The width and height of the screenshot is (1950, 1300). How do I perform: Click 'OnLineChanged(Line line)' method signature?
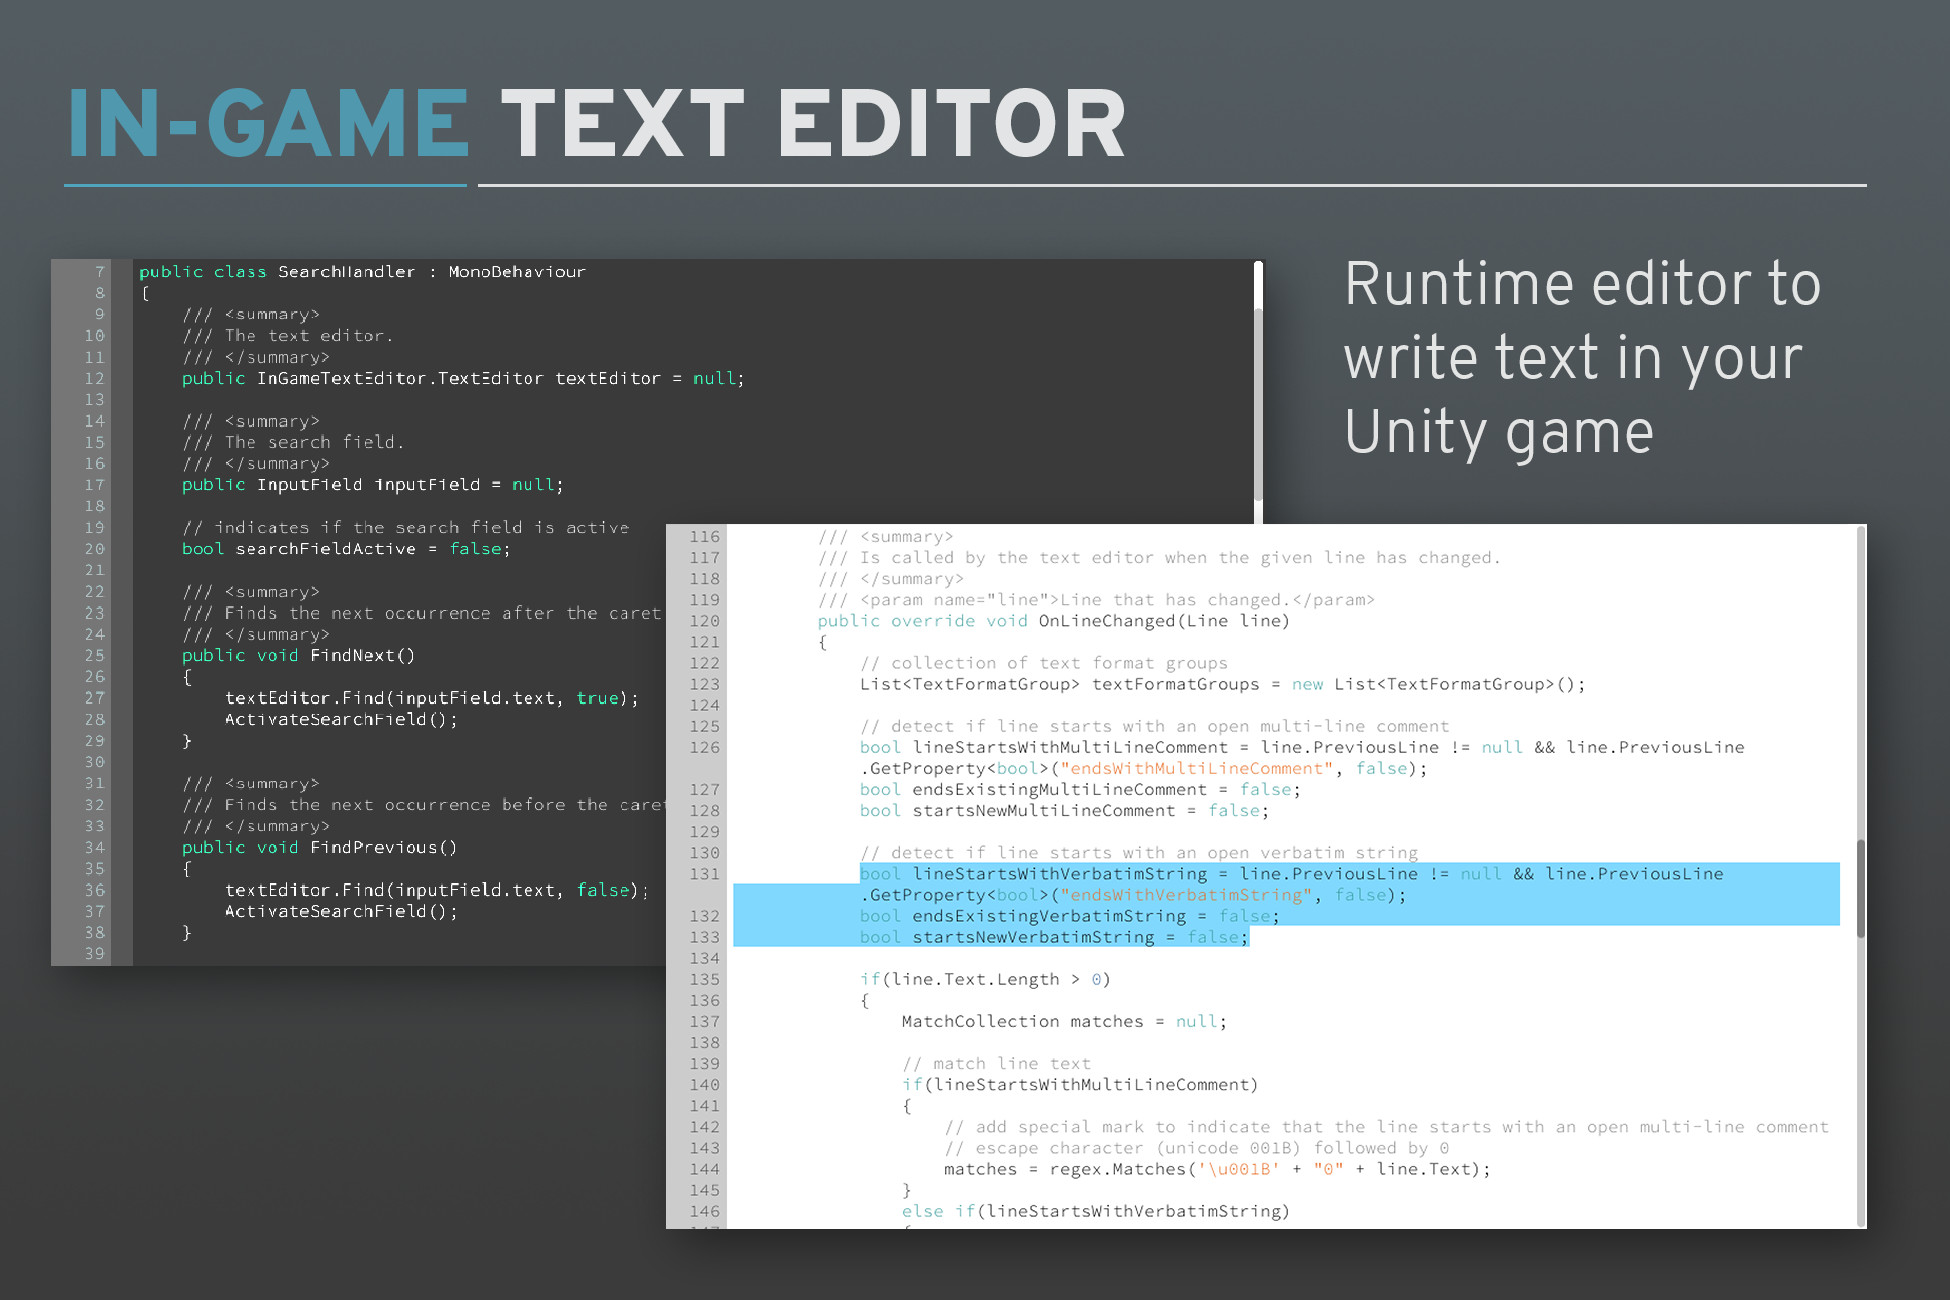pos(1163,621)
